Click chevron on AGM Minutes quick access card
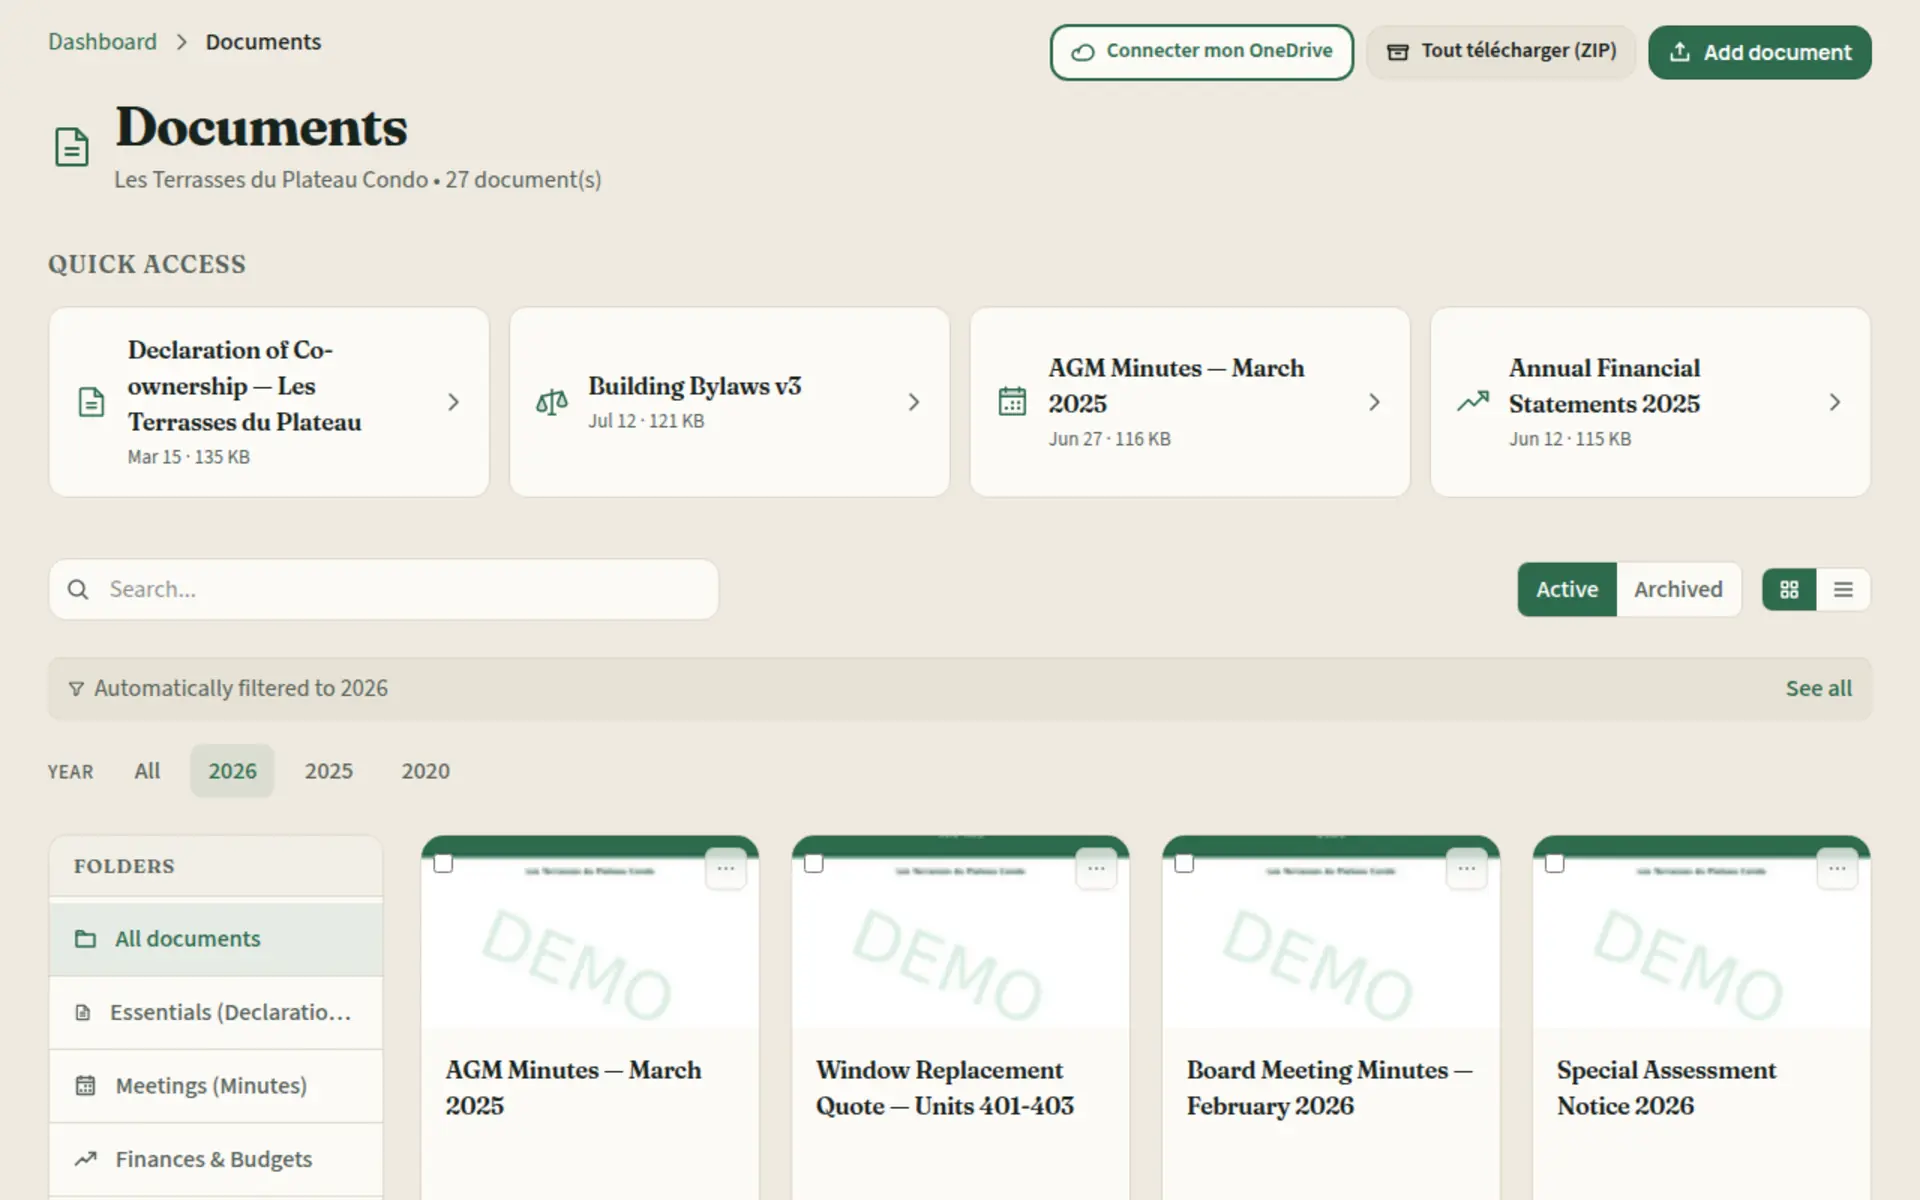Screen dimensions: 1920x1200 [x=1375, y=402]
